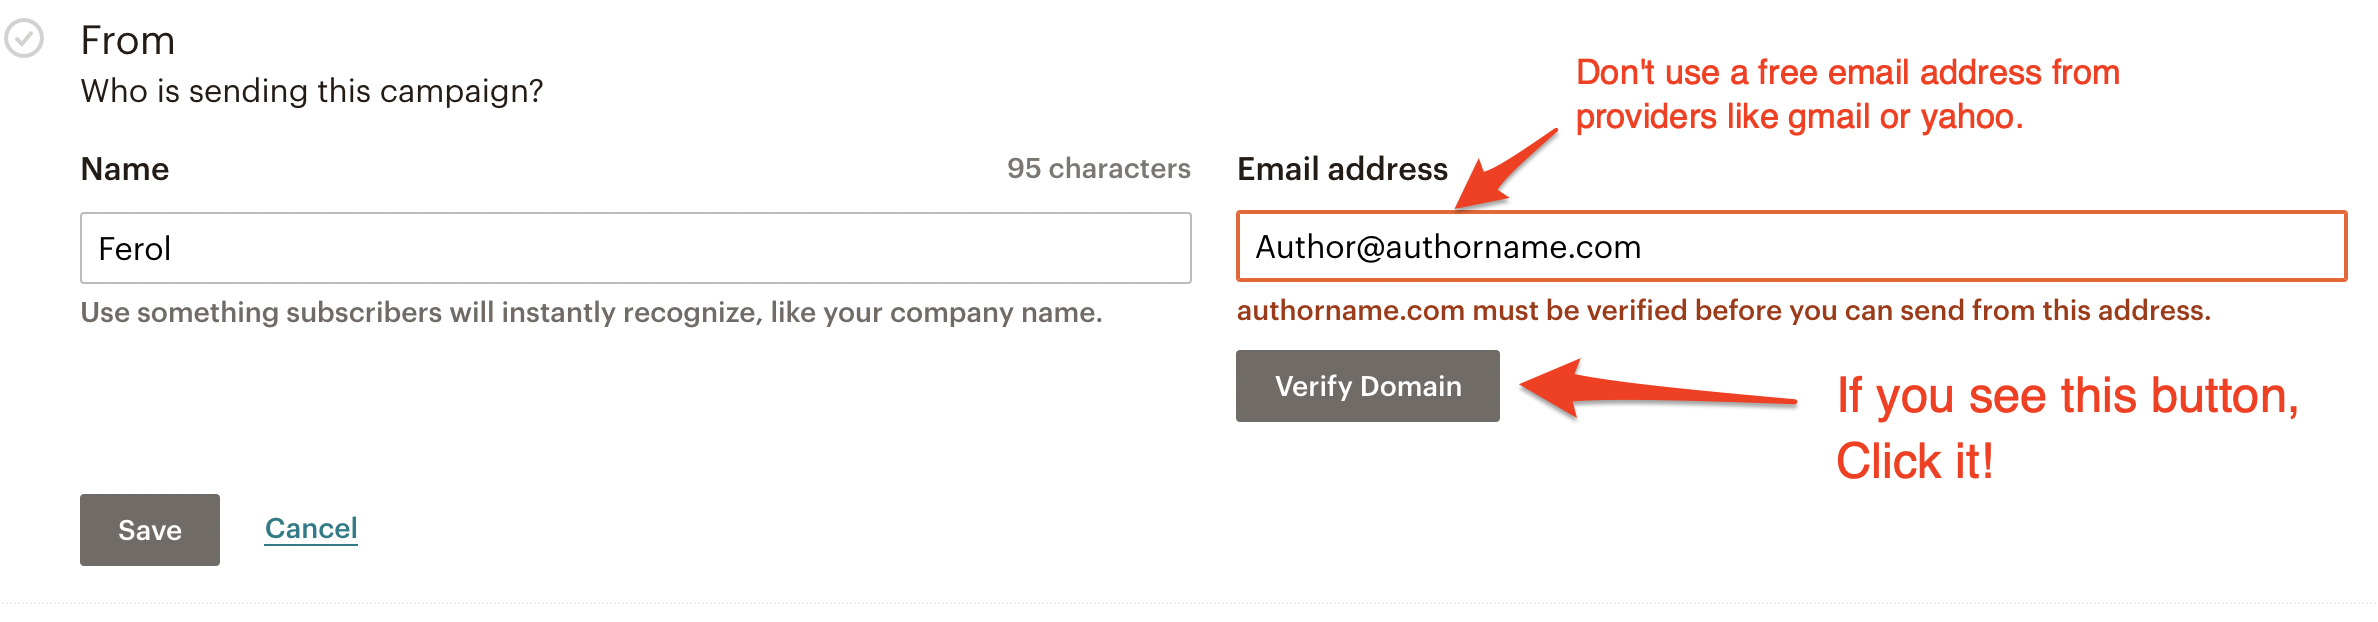Click the helper text about company name

[x=592, y=313]
